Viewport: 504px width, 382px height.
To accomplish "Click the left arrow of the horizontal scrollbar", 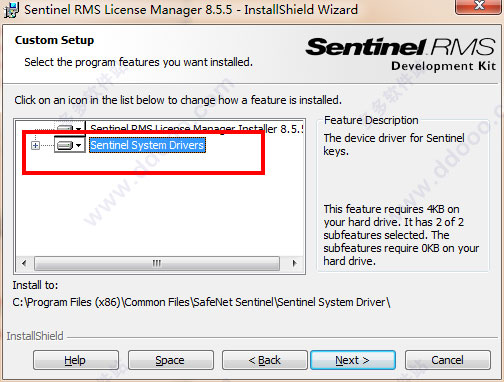I will coord(24,263).
